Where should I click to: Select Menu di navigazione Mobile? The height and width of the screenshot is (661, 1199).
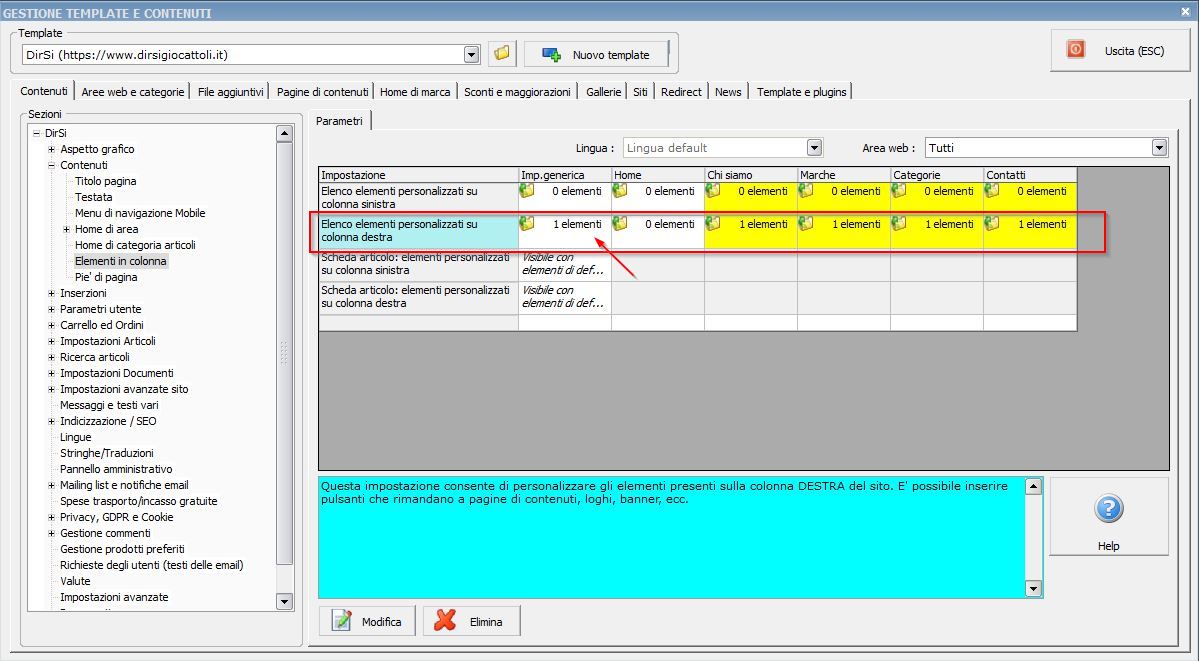pyautogui.click(x=140, y=213)
